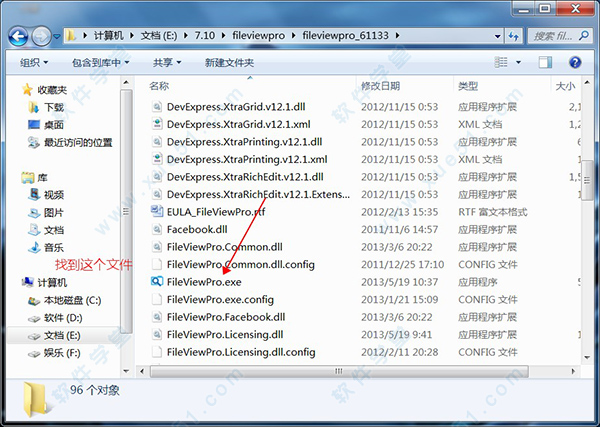The width and height of the screenshot is (600, 427).
Task: Open the 共享 menu
Action: (x=167, y=62)
